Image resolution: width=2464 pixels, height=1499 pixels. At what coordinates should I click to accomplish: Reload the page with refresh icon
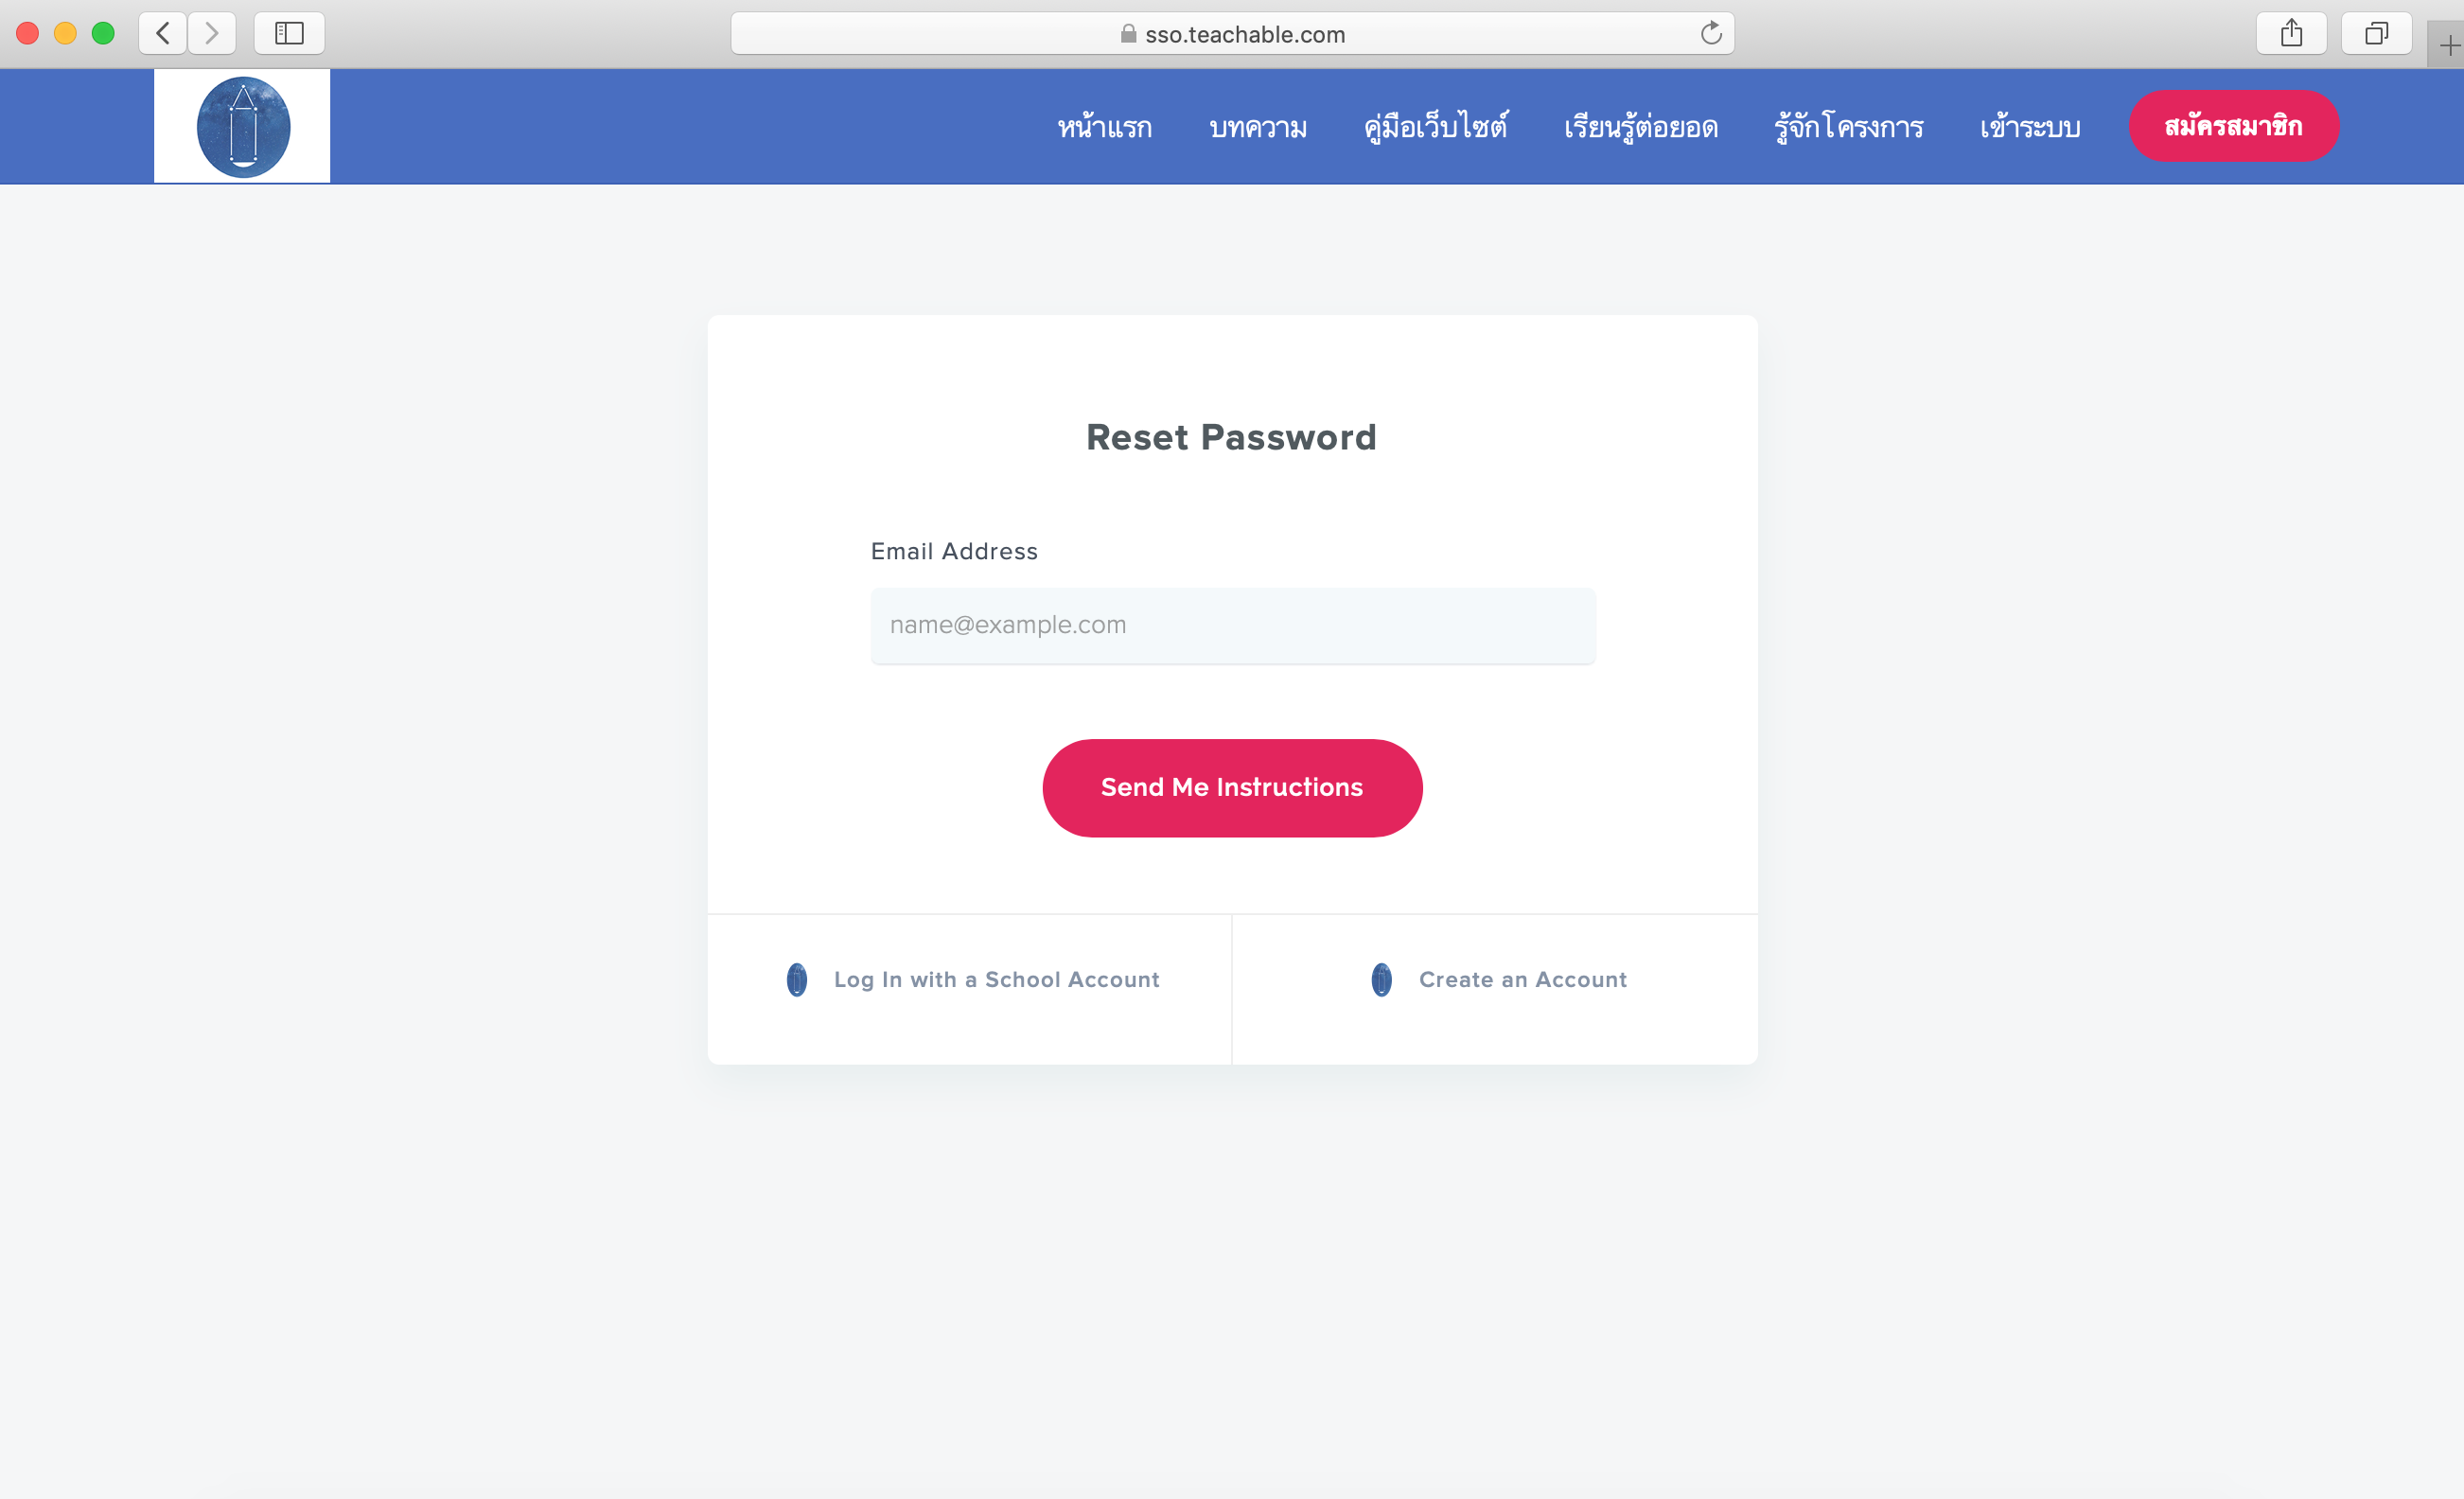[x=1711, y=34]
